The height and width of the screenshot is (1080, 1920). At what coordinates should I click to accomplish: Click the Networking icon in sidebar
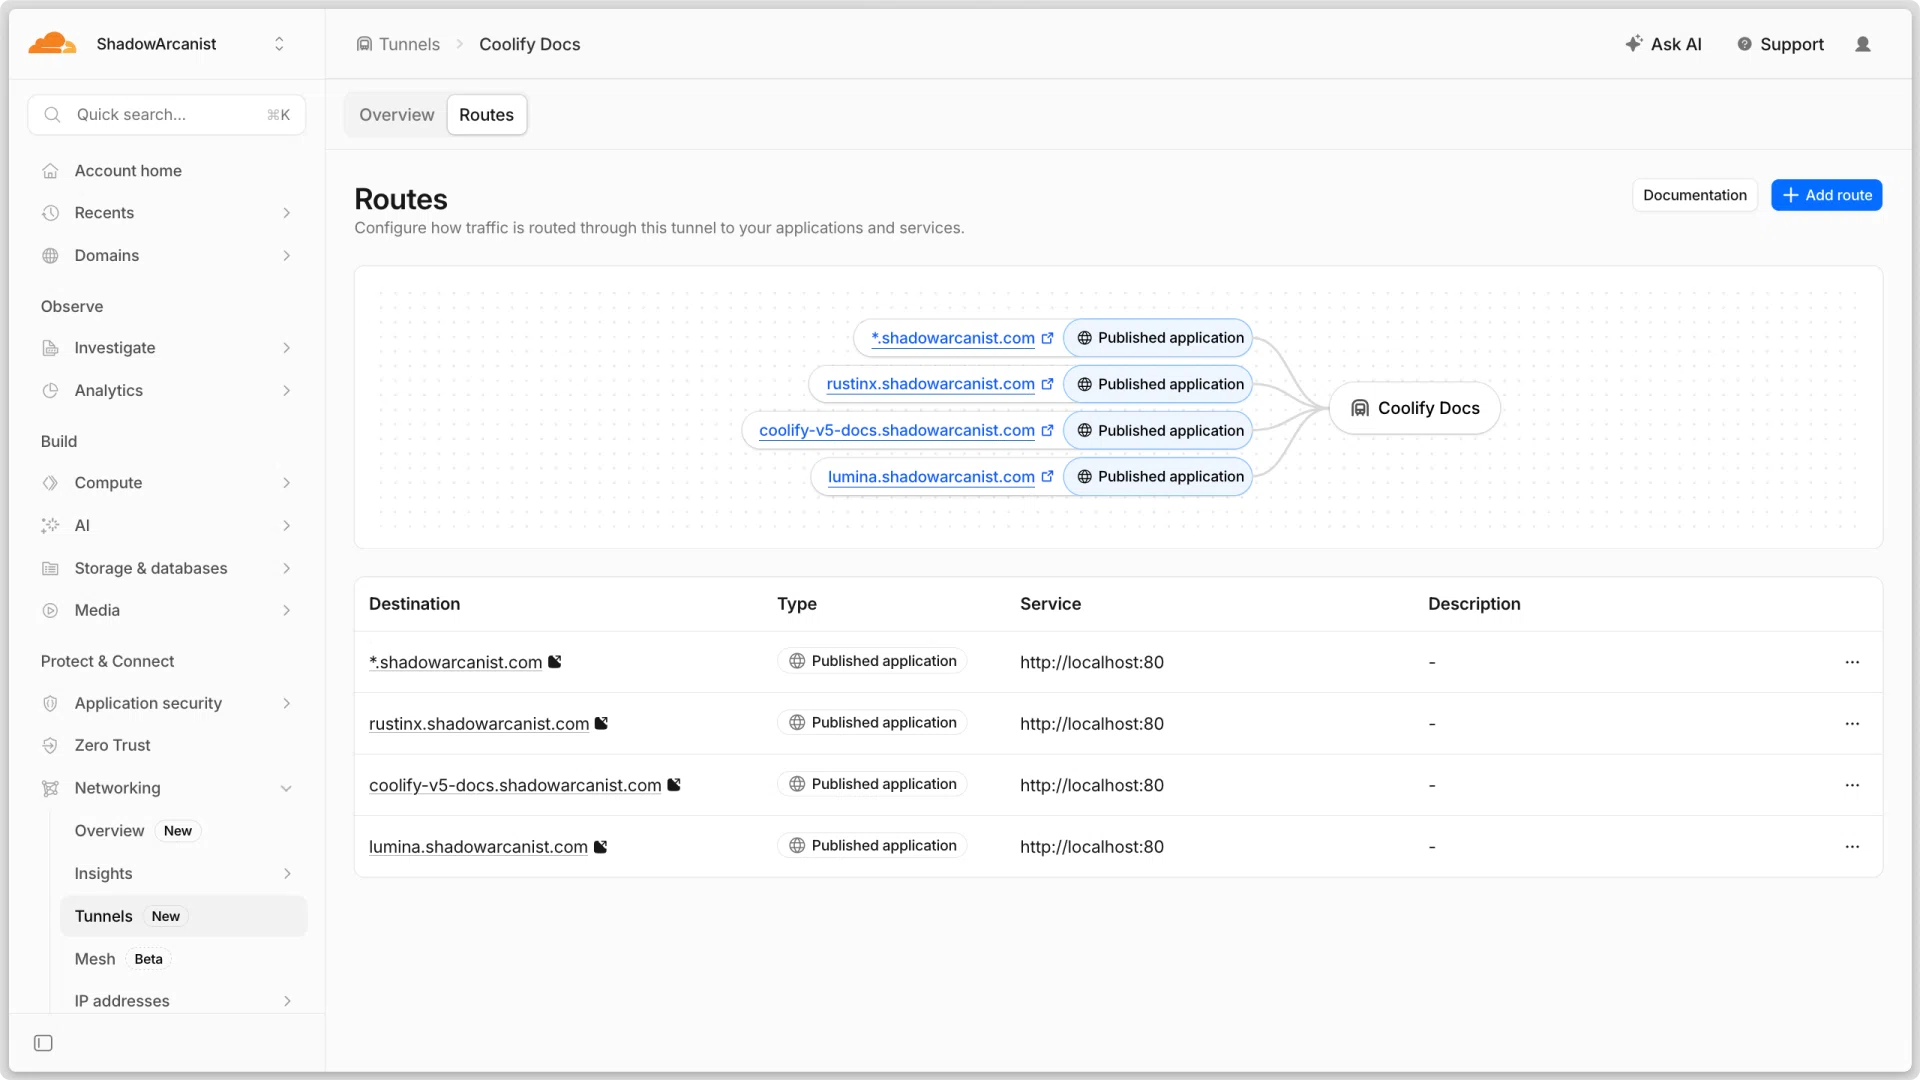click(50, 789)
